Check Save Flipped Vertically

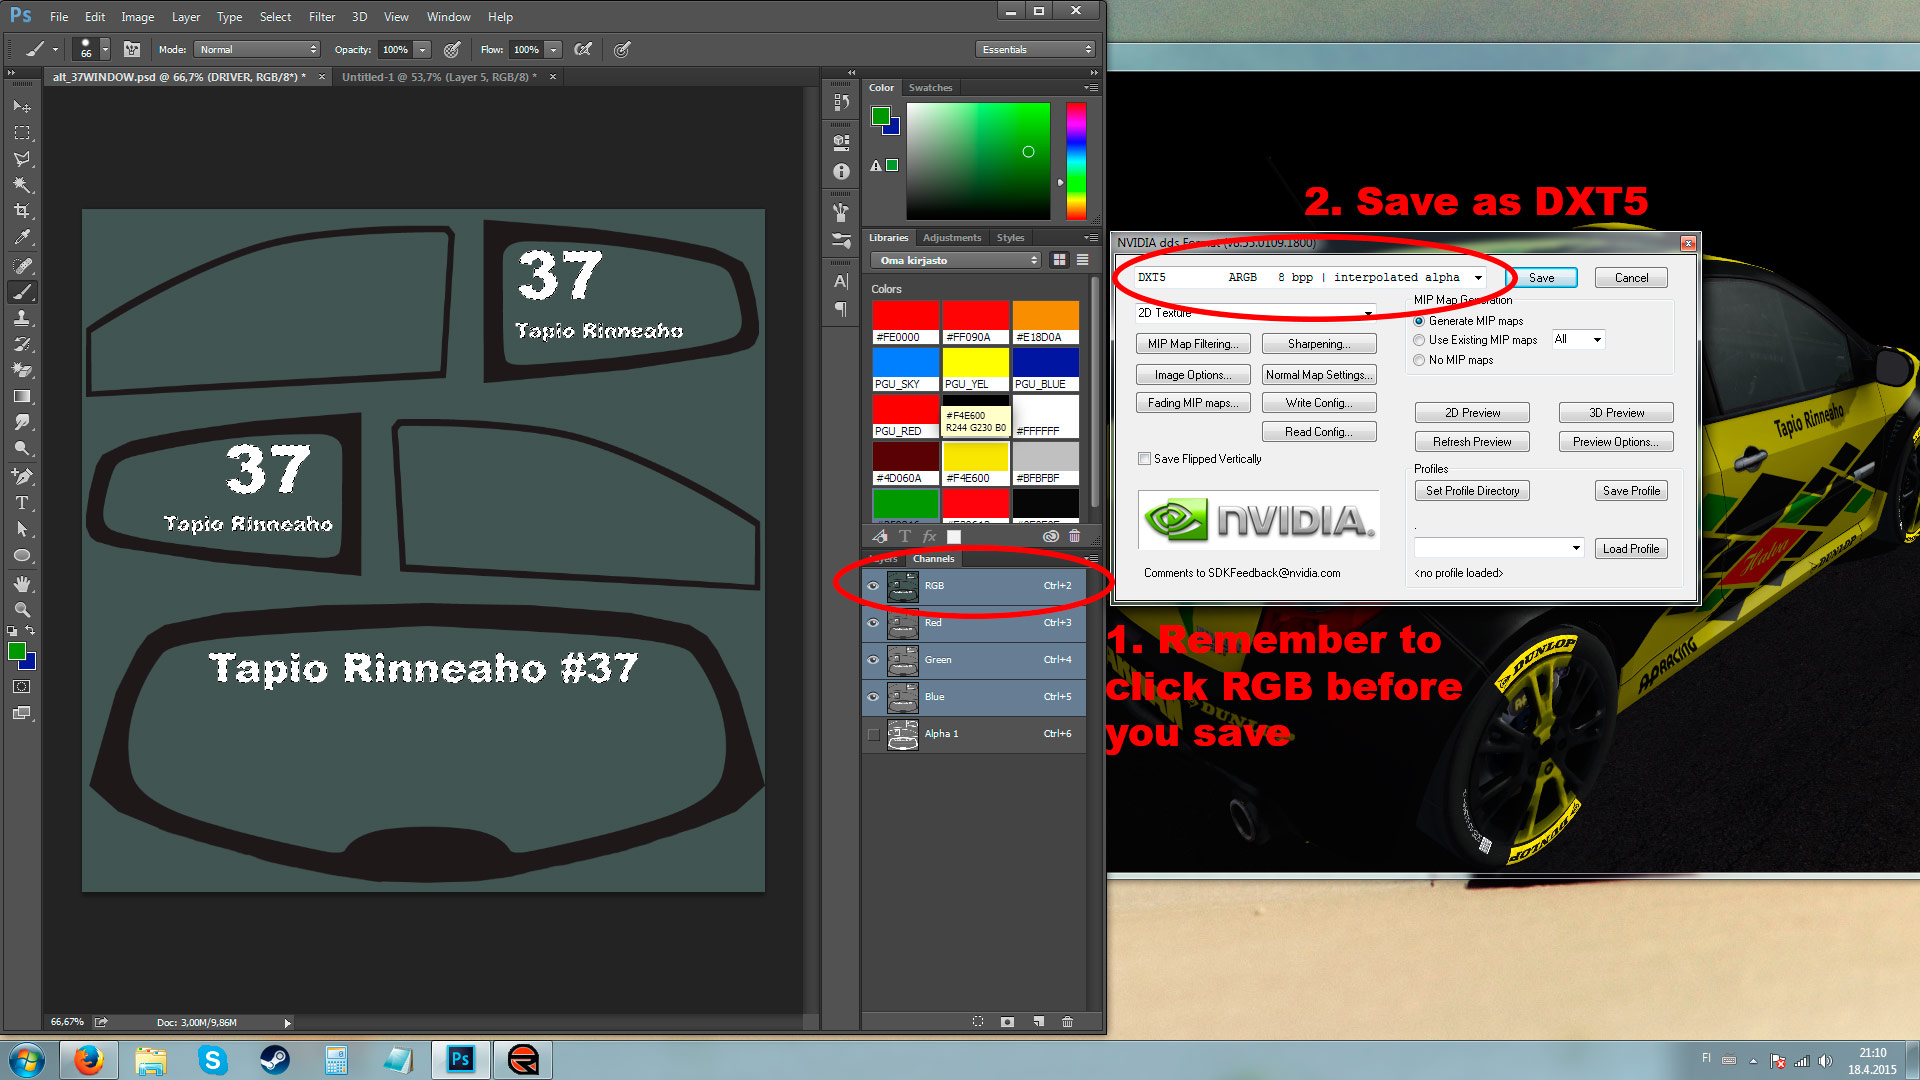click(1144, 459)
